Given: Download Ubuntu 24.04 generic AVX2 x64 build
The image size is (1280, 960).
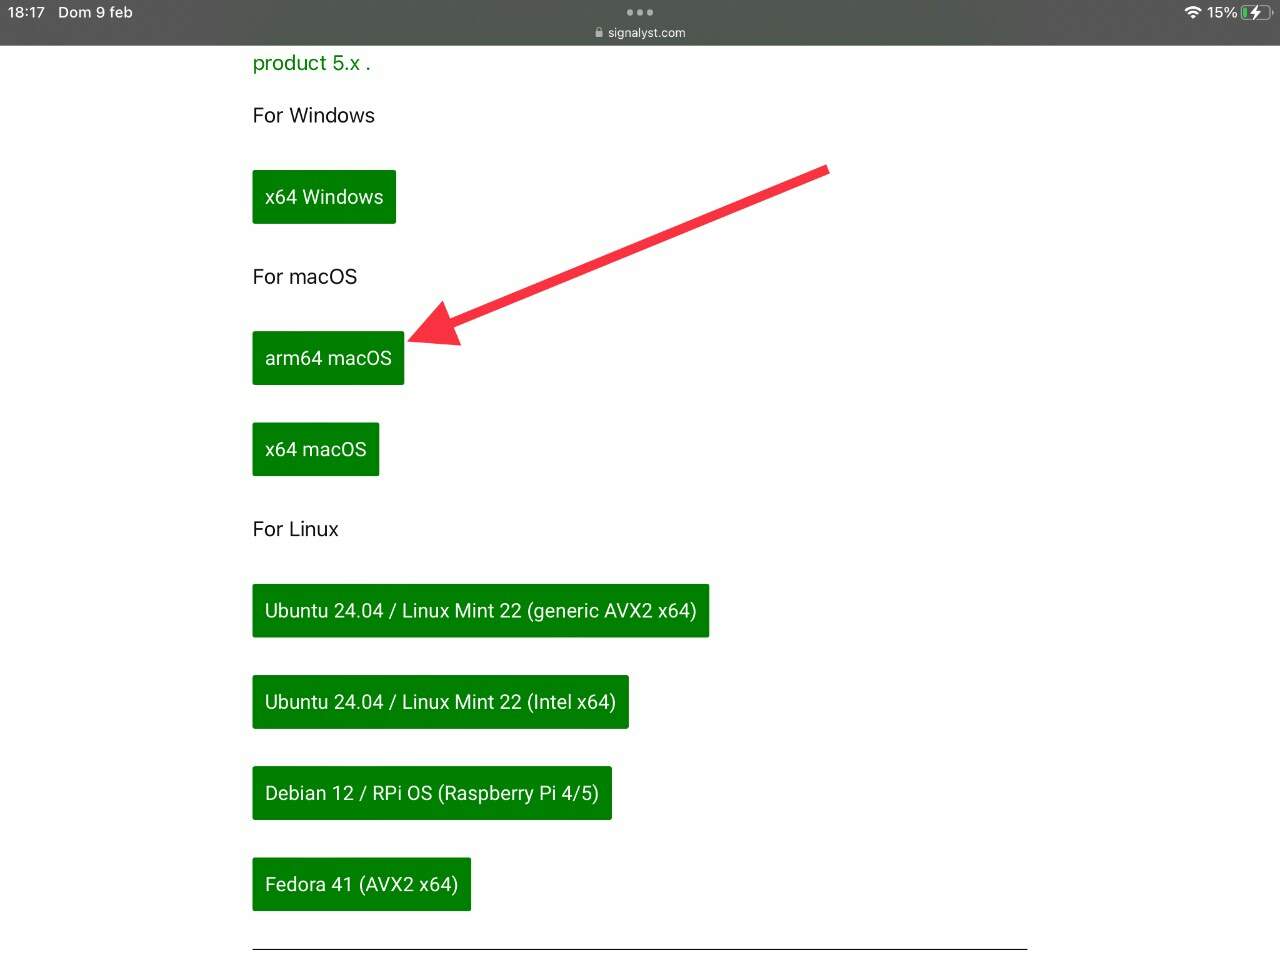Looking at the screenshot, I should click(480, 611).
